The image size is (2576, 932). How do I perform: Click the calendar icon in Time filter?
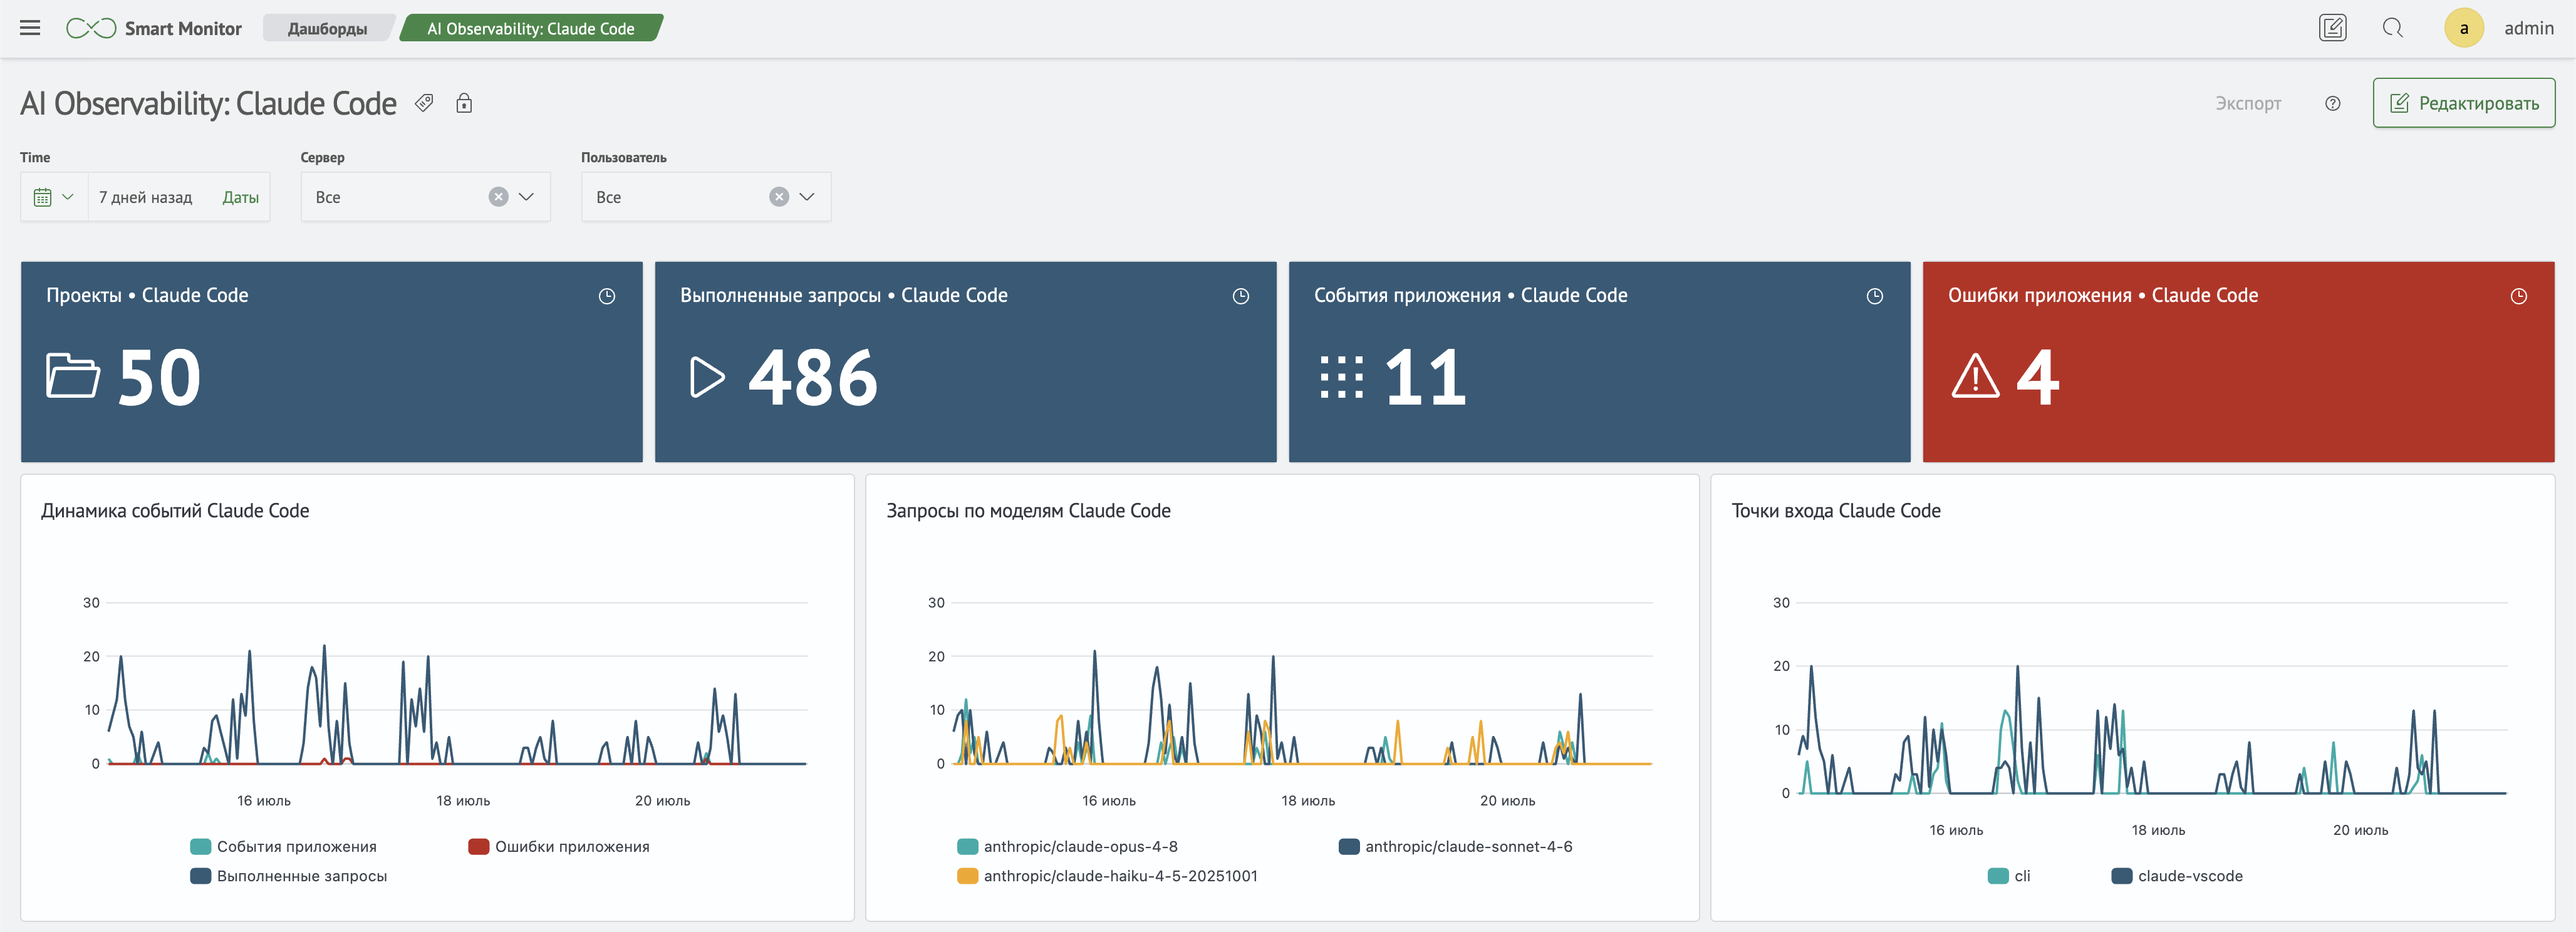(x=42, y=197)
